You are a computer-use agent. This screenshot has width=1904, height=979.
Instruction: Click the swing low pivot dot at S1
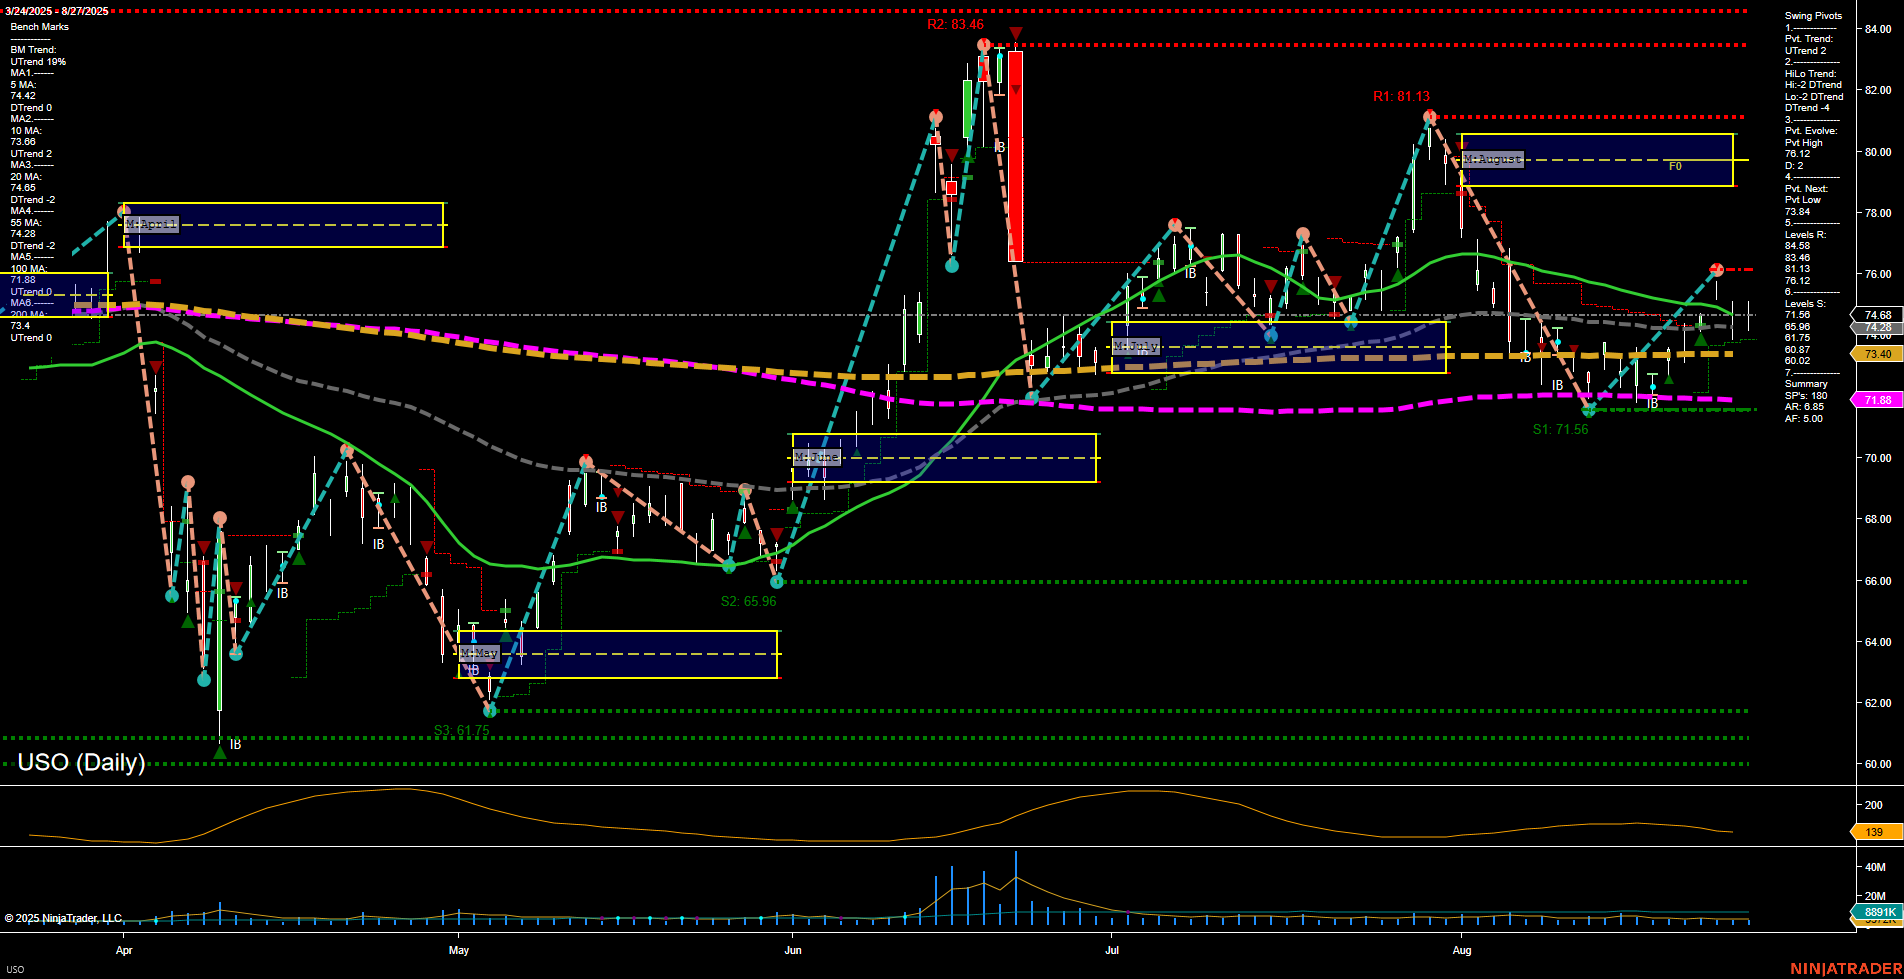pyautogui.click(x=1588, y=410)
